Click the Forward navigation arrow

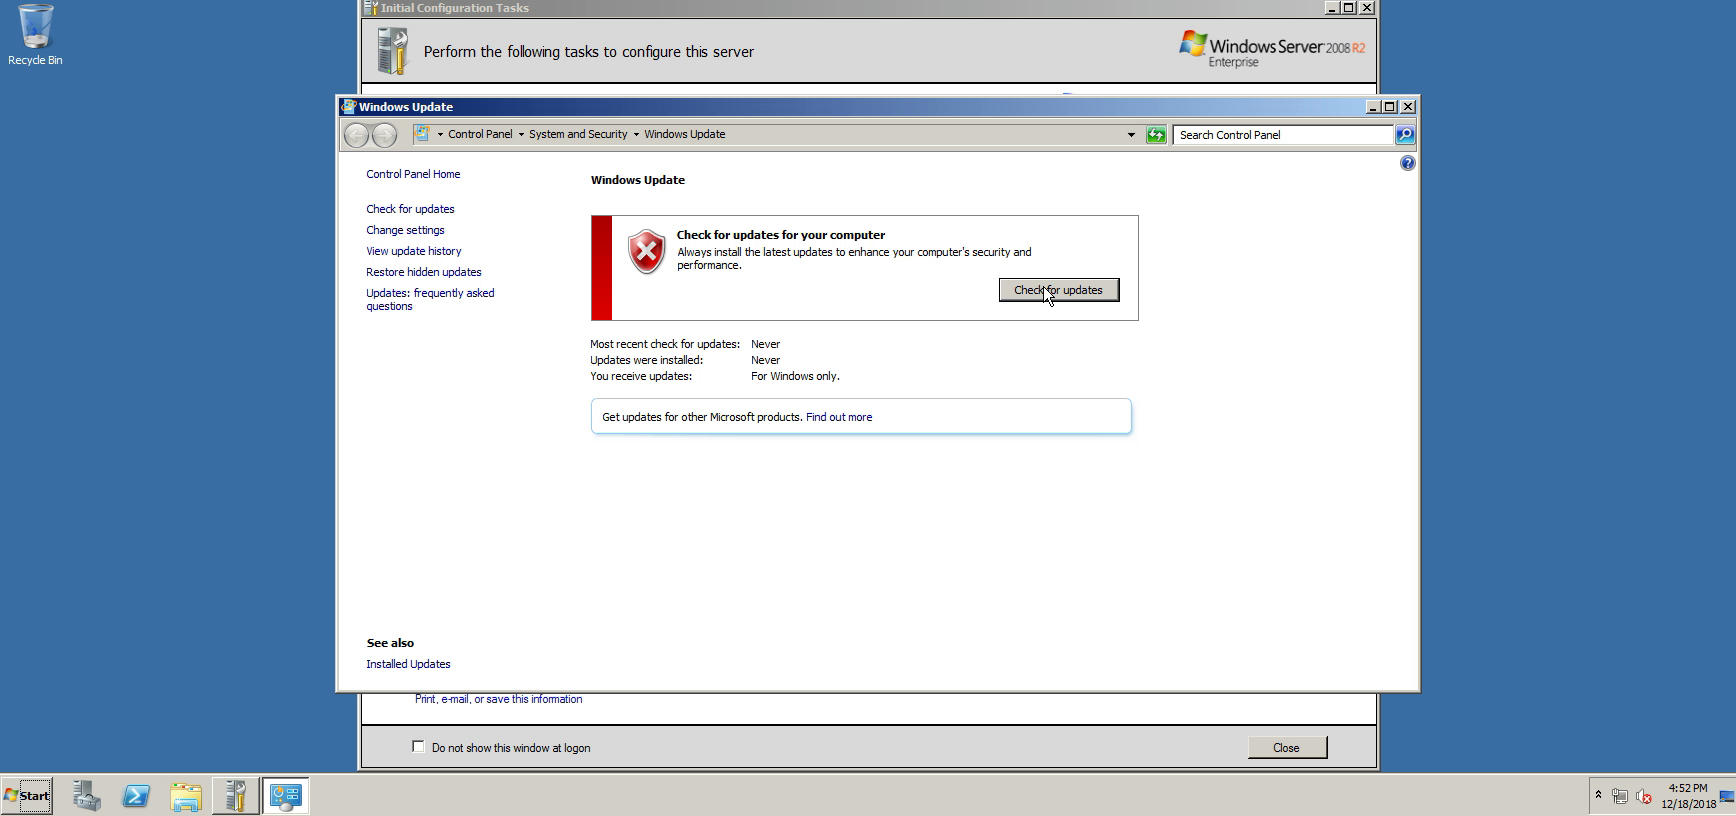point(384,134)
